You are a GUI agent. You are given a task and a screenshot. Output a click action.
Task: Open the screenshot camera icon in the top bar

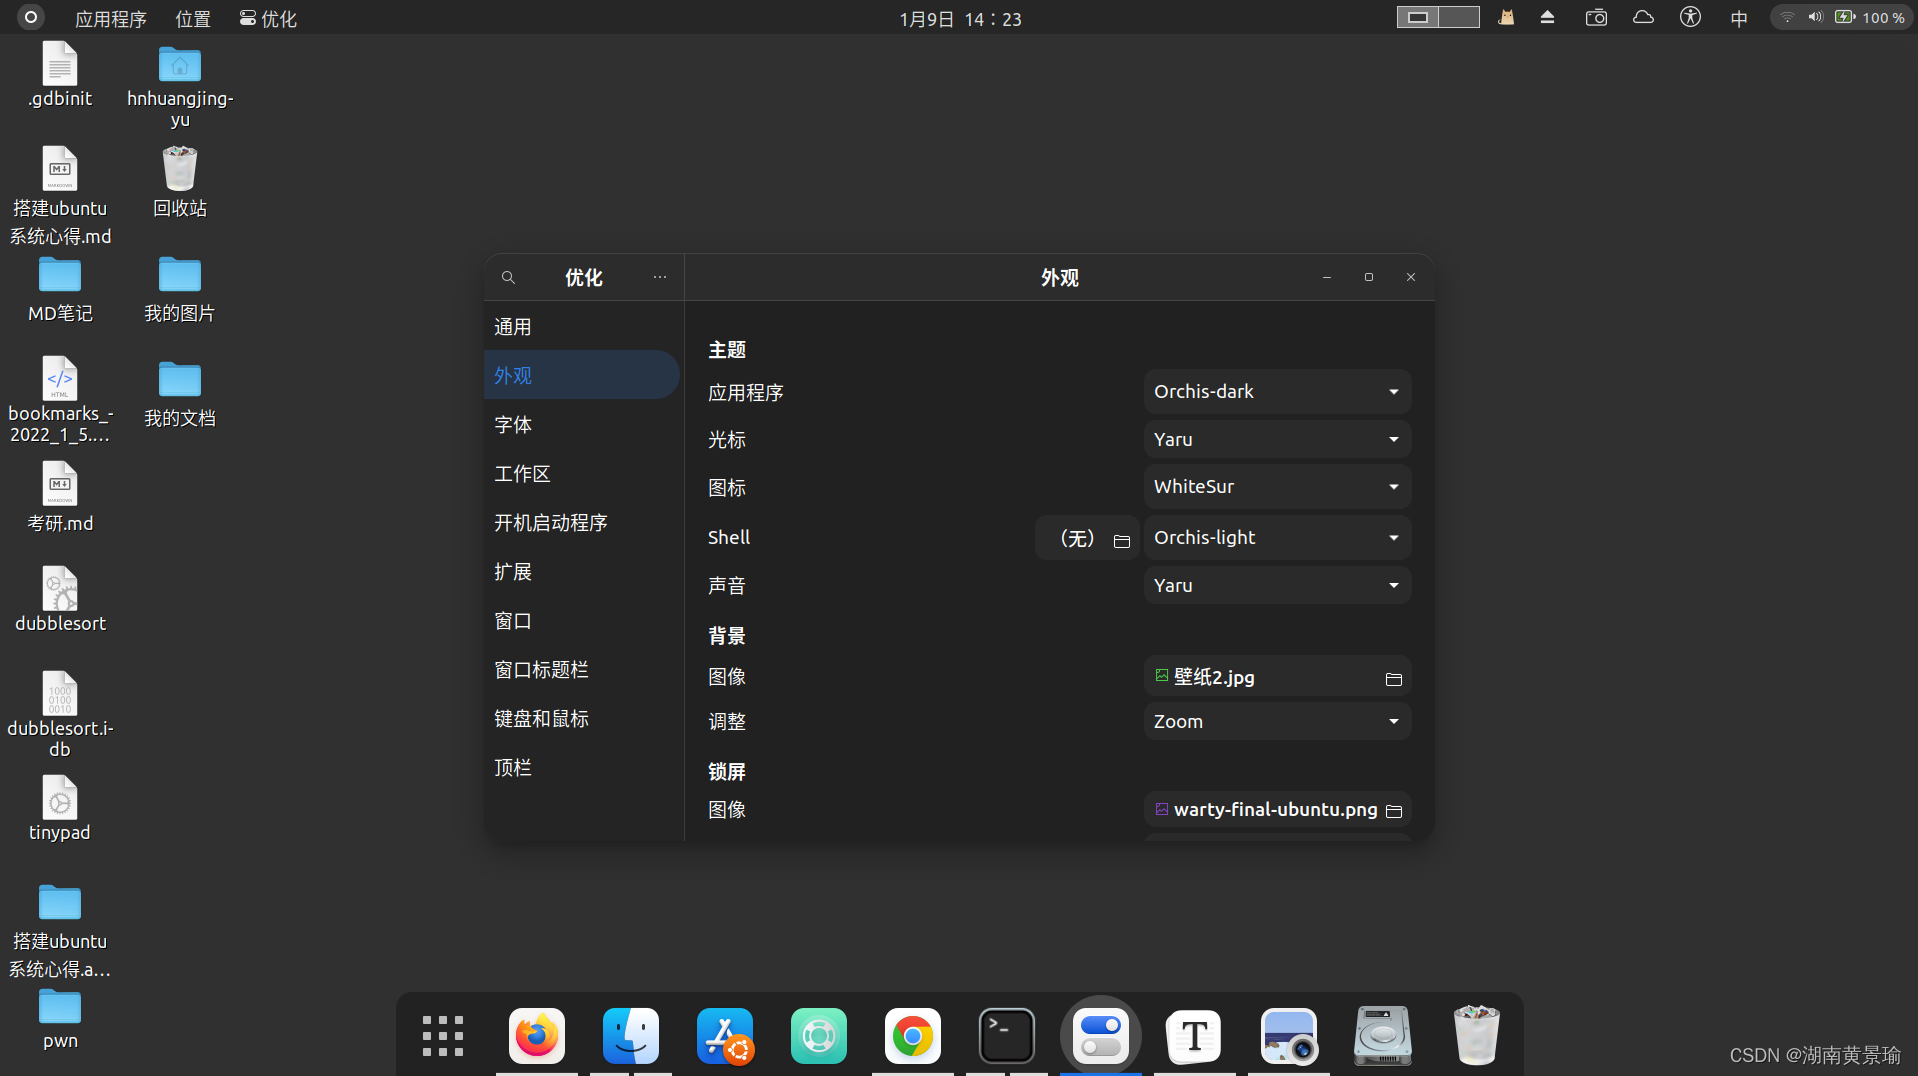(1596, 18)
